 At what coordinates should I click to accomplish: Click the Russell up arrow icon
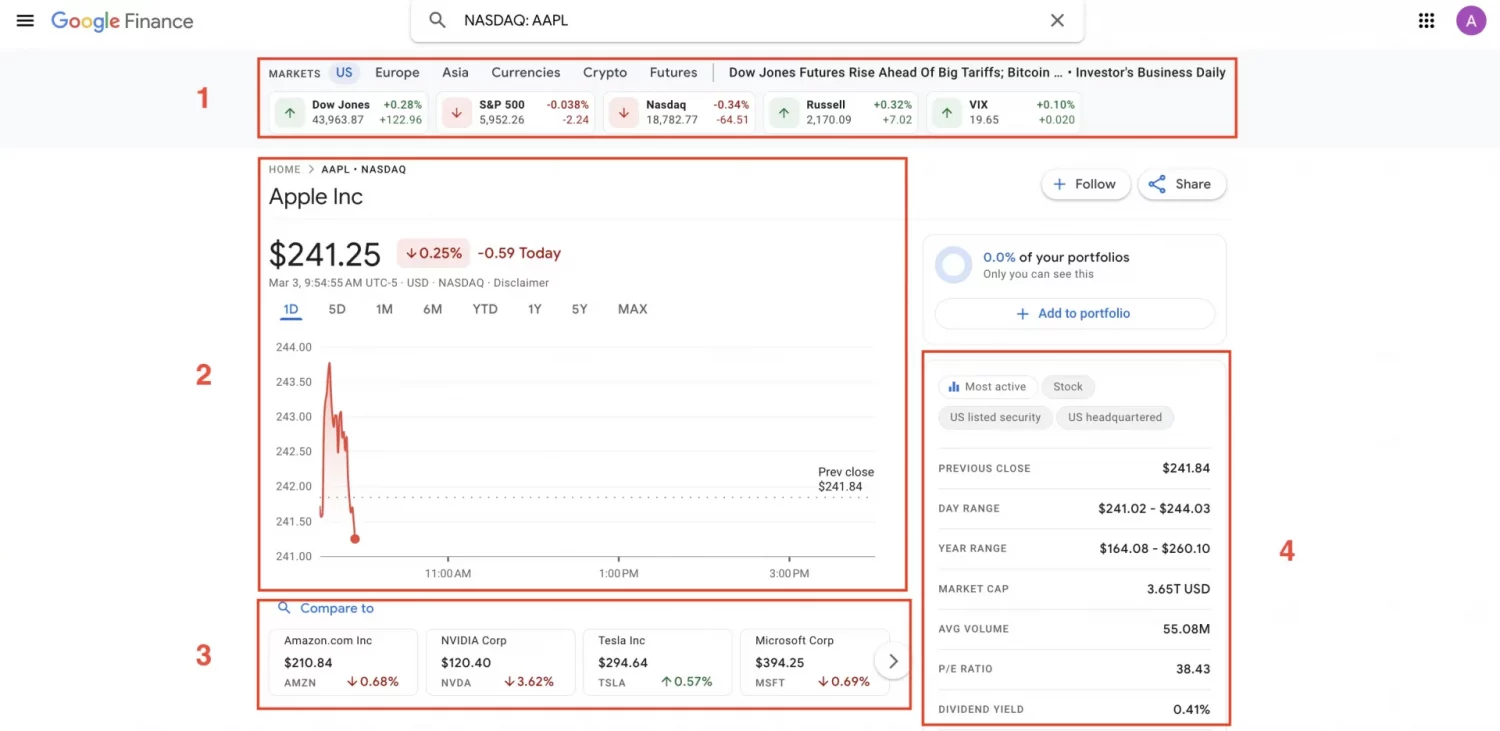pyautogui.click(x=784, y=113)
